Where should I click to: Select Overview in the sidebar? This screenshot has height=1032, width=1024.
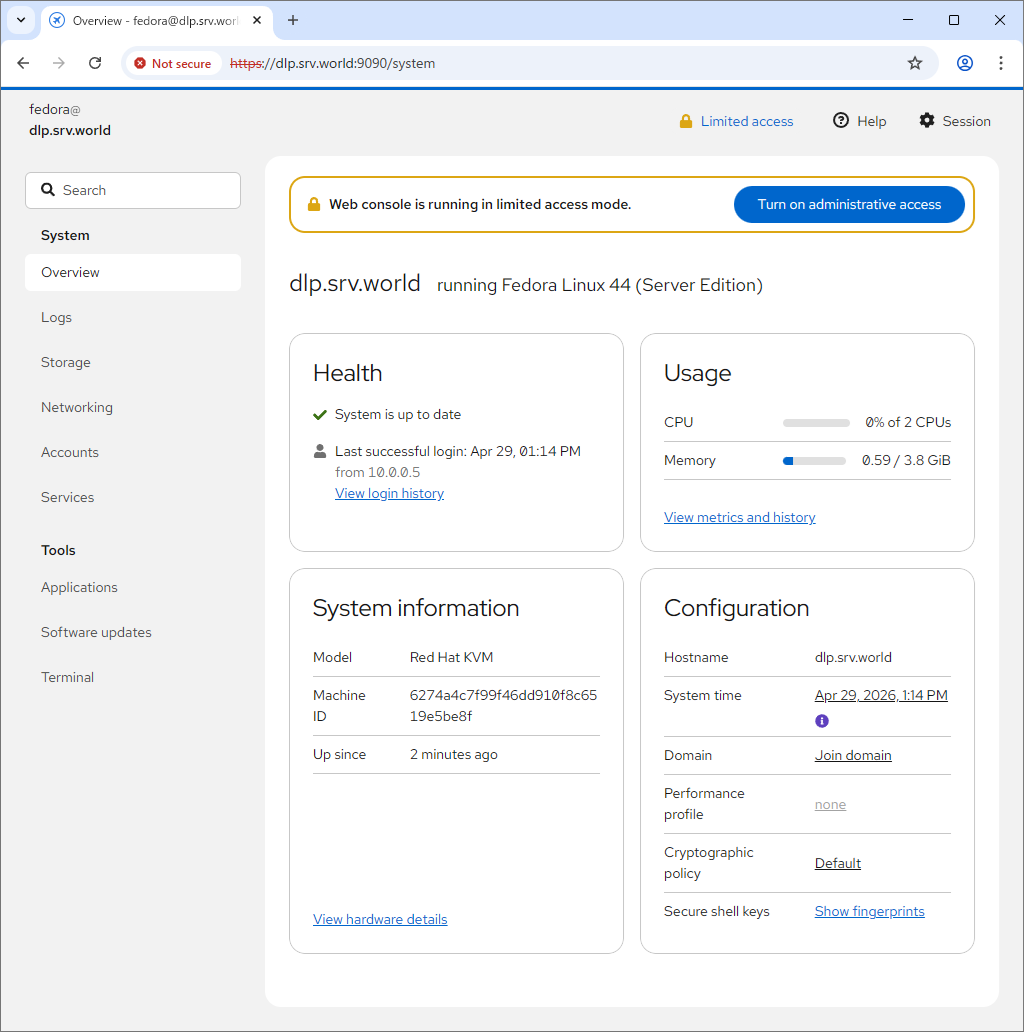[133, 272]
